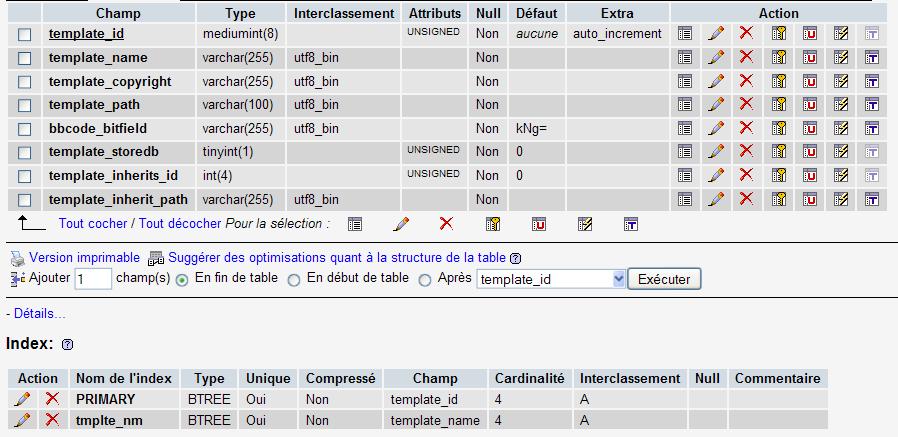The image size is (898, 437).
Task: Open the 'Après' field dropdown showing template_id
Action: click(550, 279)
